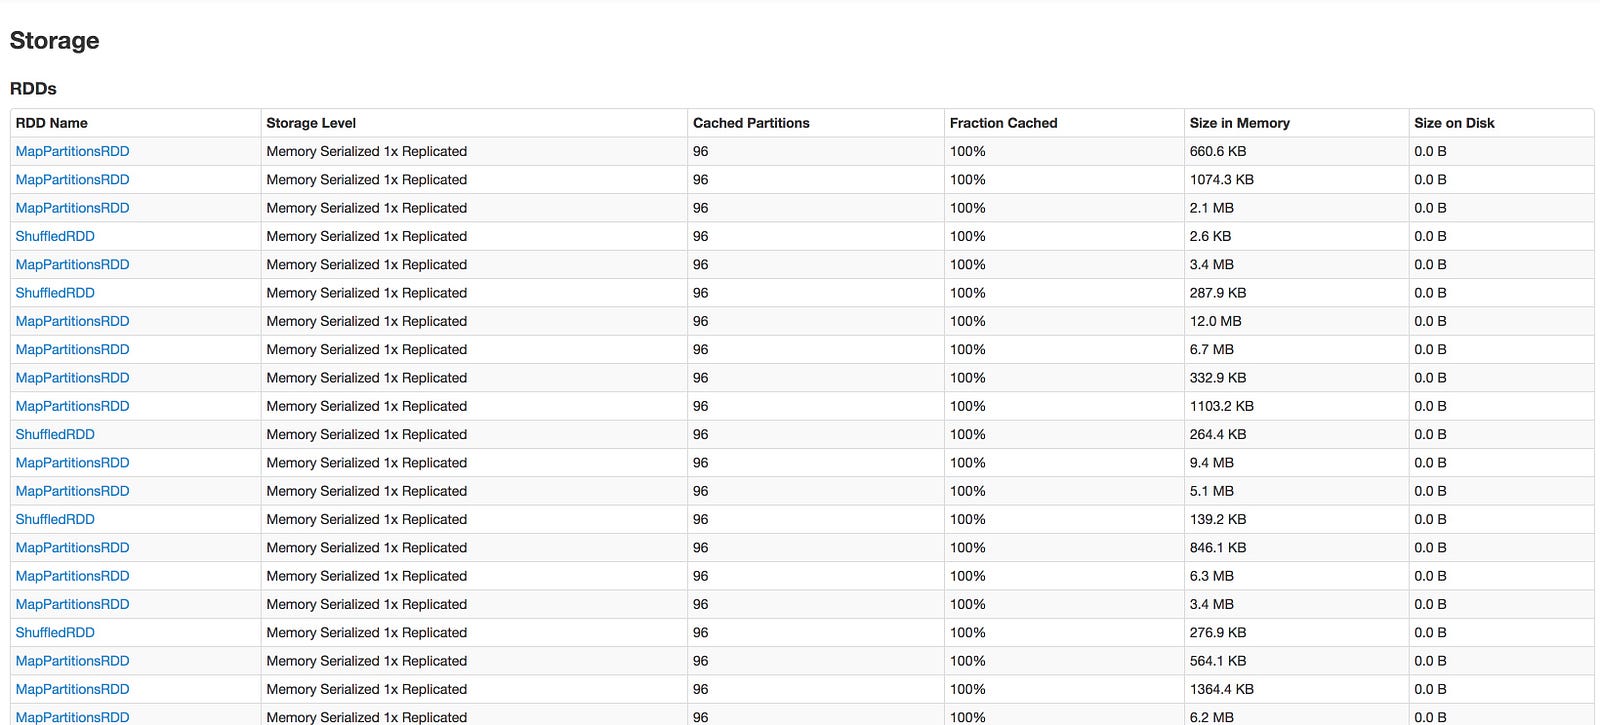This screenshot has width=1600, height=725.
Task: Open MapPartitionsRDD with 332.9 KB in memory
Action: click(x=72, y=378)
